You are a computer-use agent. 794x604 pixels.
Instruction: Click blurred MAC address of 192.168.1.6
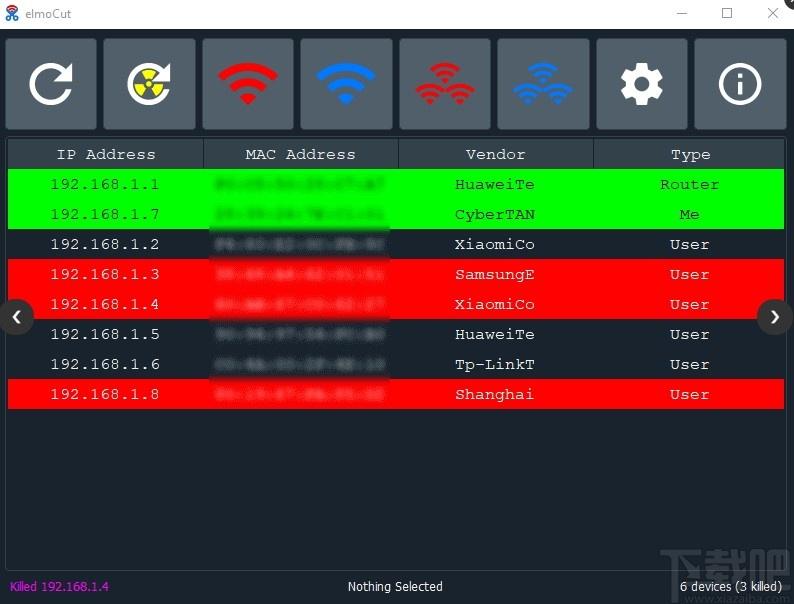coord(300,364)
